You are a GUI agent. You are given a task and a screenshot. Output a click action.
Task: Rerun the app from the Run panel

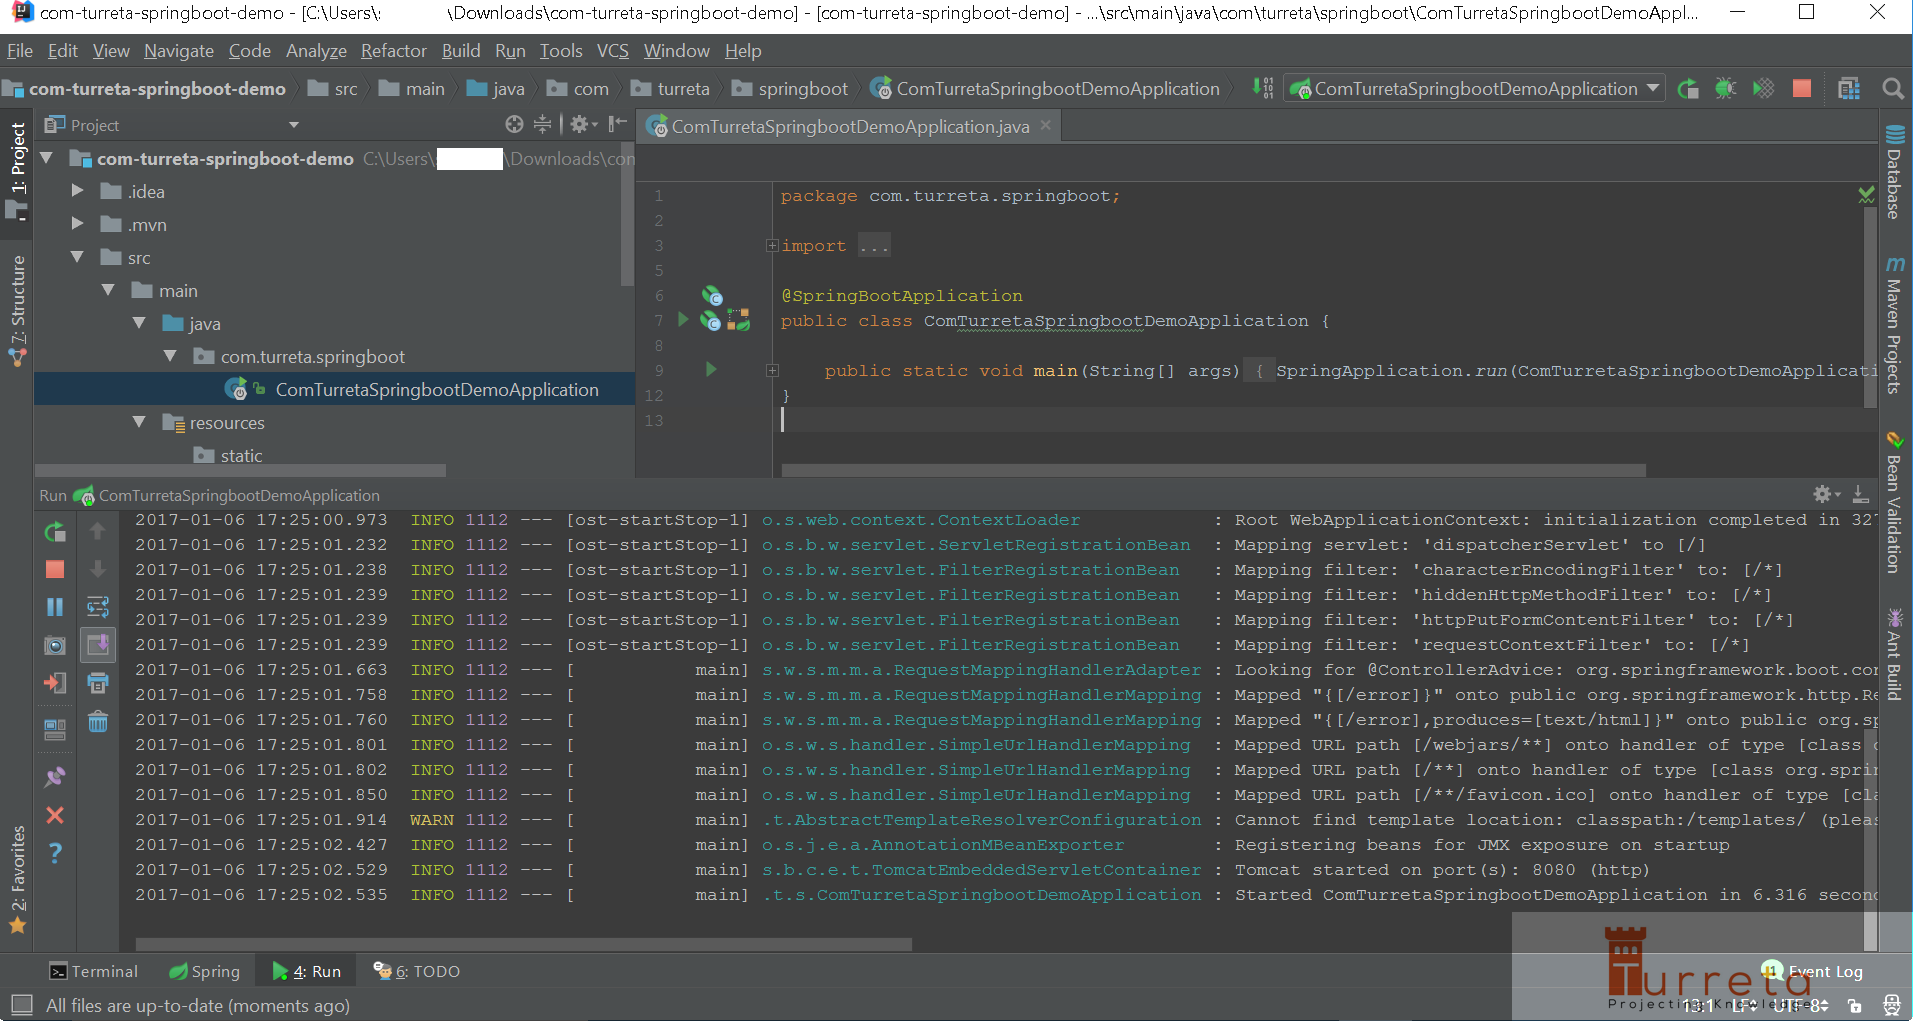click(x=55, y=532)
